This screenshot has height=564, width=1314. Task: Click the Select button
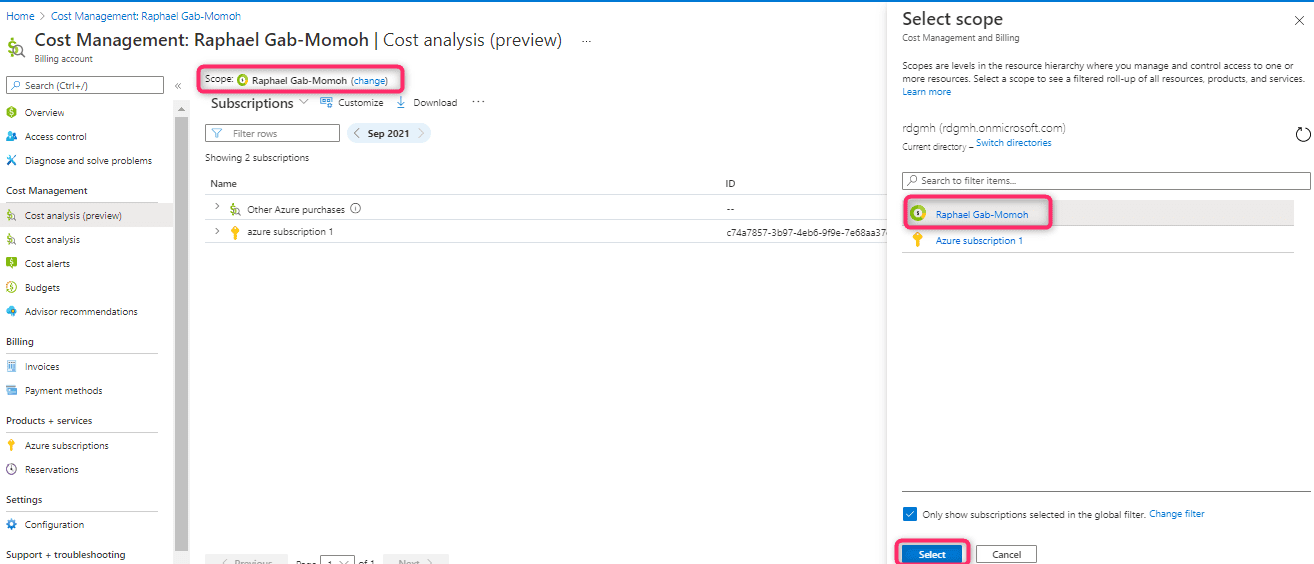[932, 554]
